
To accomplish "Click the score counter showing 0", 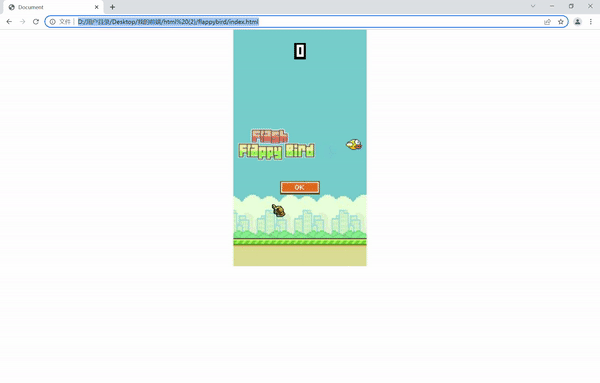I will click(300, 51).
